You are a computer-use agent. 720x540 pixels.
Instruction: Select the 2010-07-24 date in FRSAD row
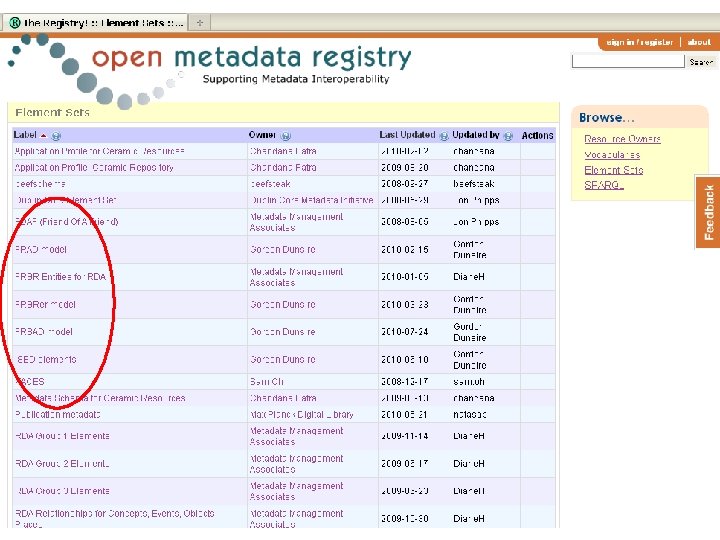[405, 332]
